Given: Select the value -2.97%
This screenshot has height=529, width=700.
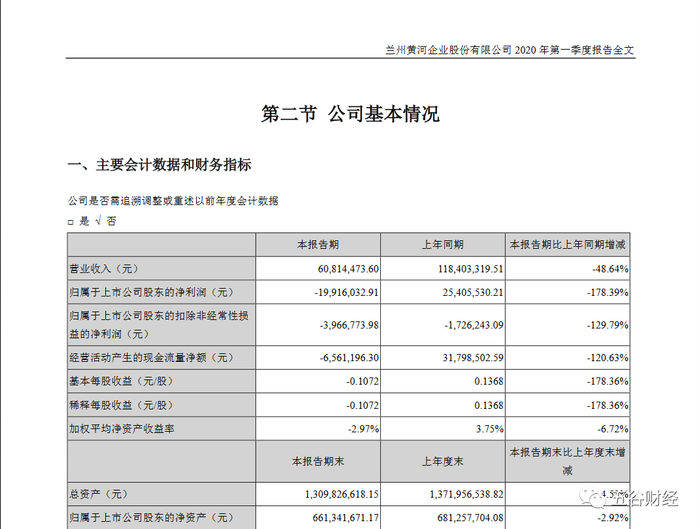Looking at the screenshot, I should point(363,429).
